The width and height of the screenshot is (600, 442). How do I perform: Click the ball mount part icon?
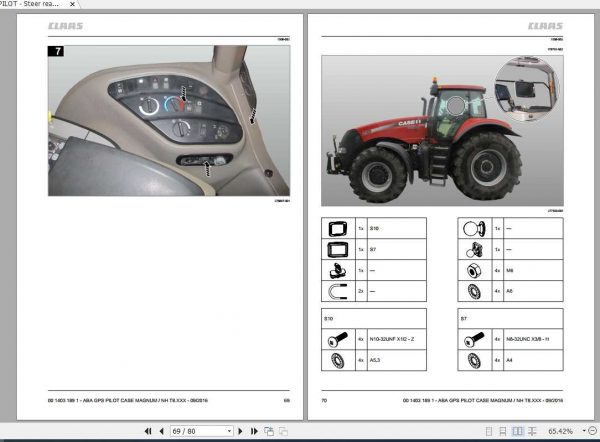click(x=474, y=228)
